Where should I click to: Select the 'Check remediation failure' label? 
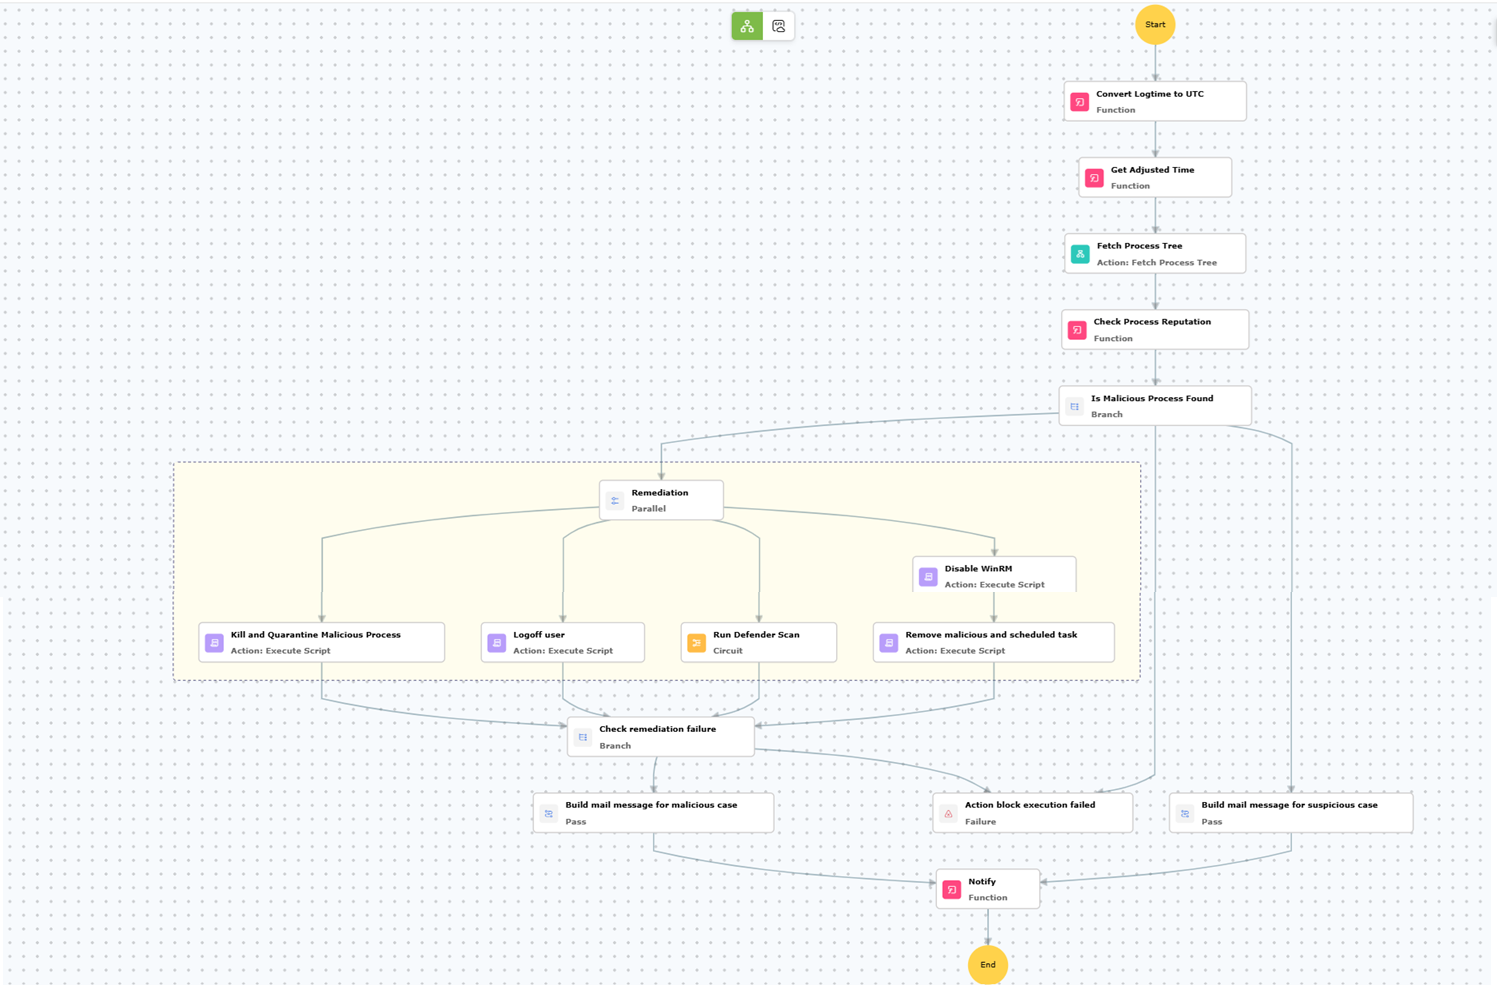tap(658, 729)
